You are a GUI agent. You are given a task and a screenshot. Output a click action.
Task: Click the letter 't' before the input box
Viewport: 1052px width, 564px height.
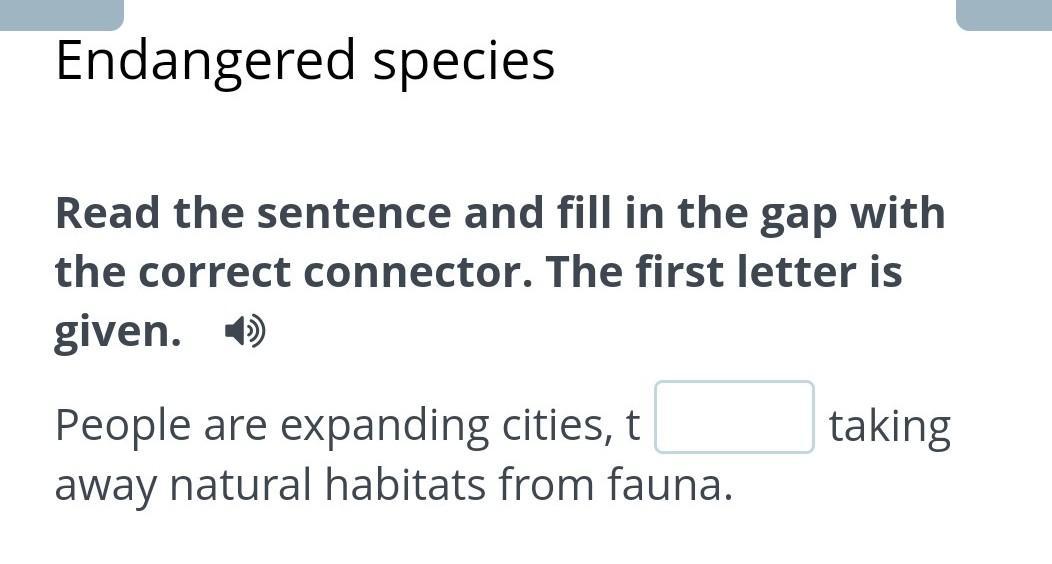point(632,426)
